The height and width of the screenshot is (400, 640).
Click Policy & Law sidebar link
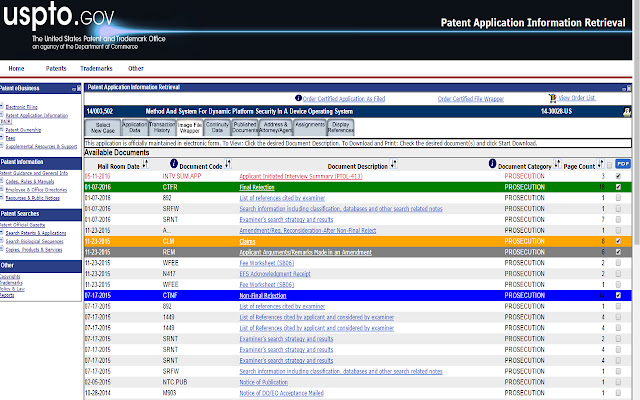(12, 289)
